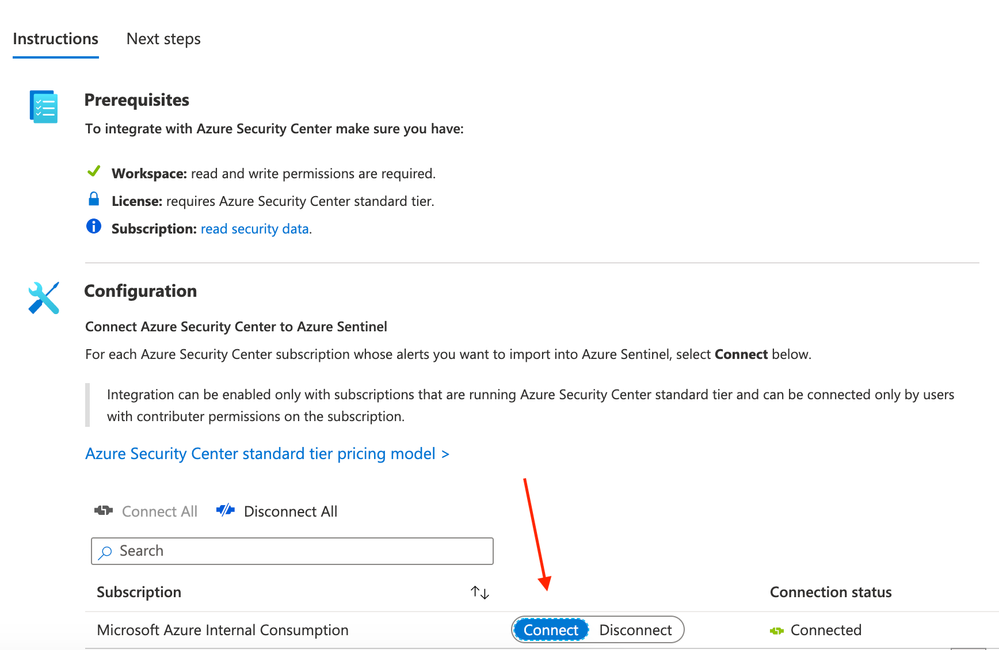Viewport: 999px width, 650px height.
Task: Click the Configuration tools icon
Action: coord(44,298)
